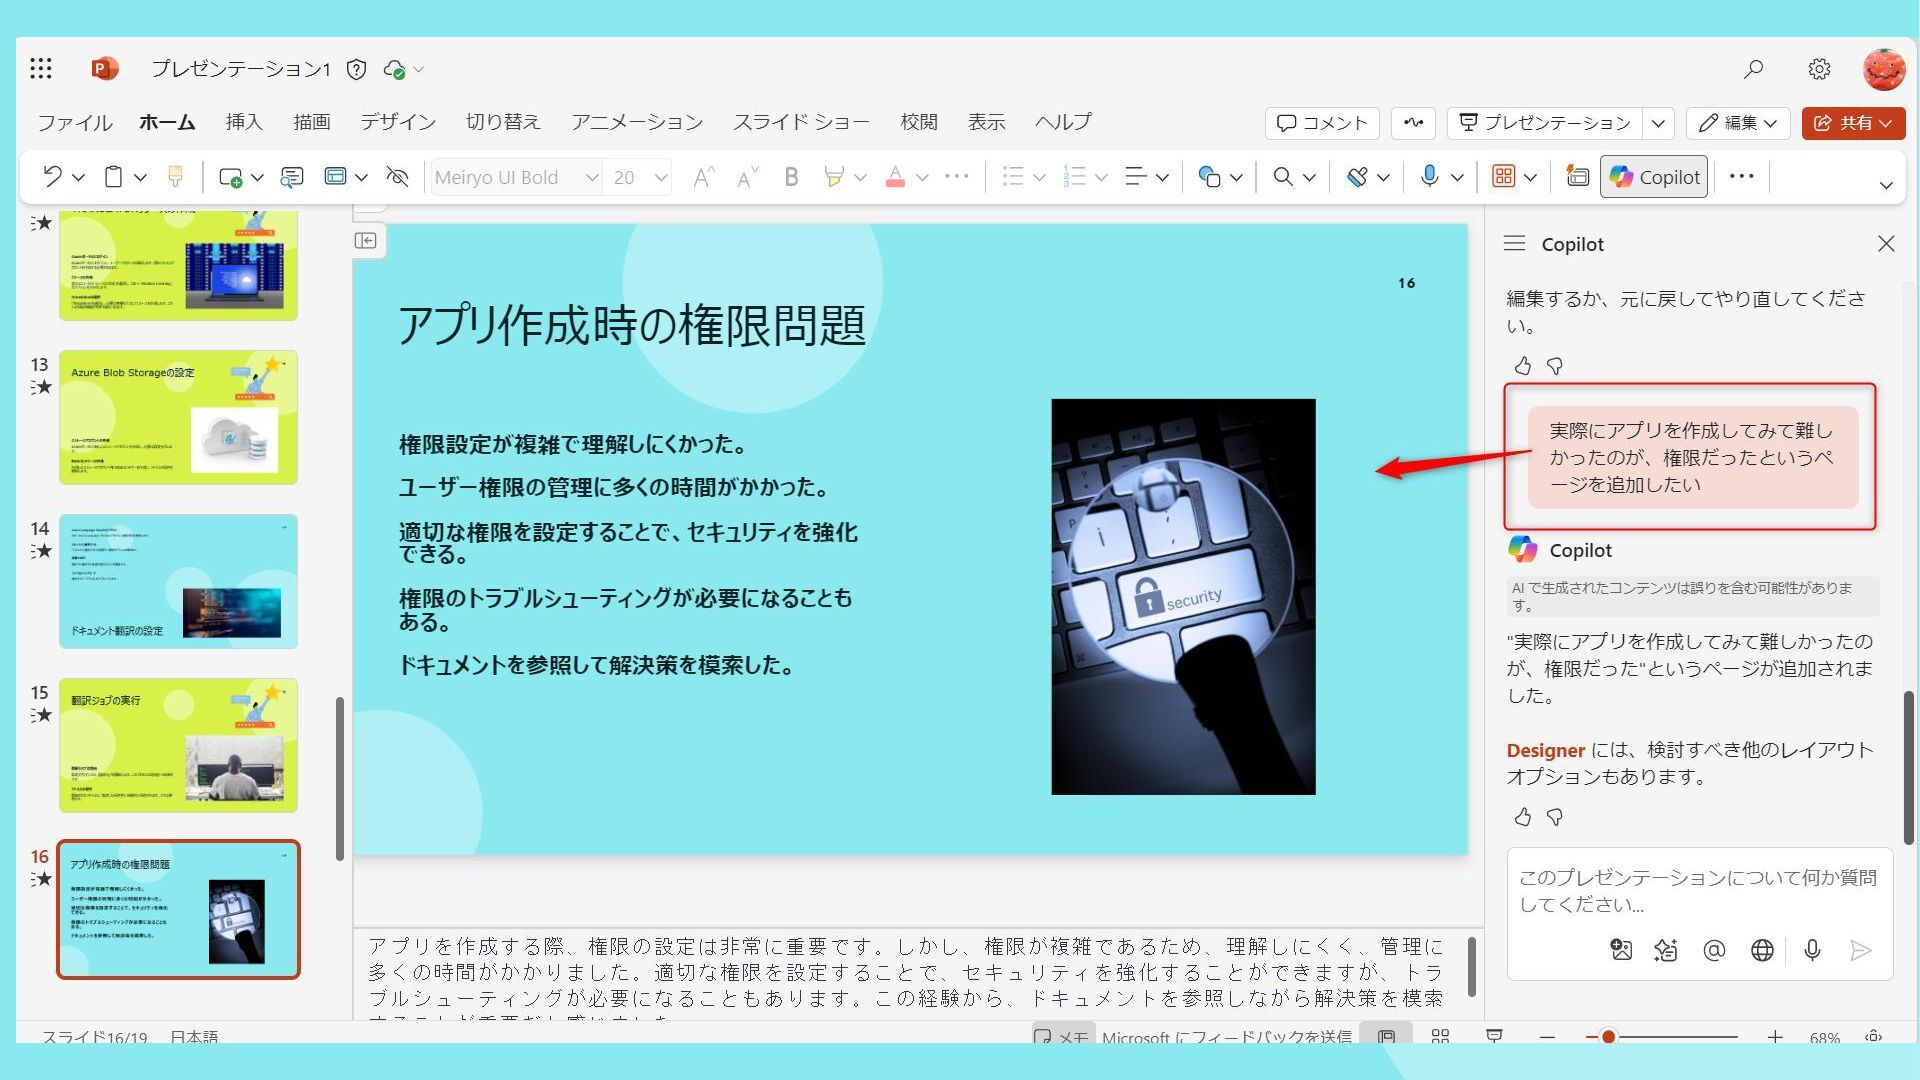The height and width of the screenshot is (1080, 1920).
Task: Click the Designer link in Copilot reply
Action: tap(1545, 750)
